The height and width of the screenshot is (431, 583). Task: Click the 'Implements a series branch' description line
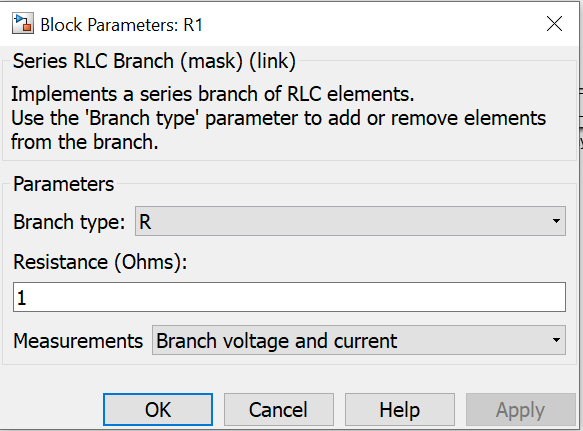click(x=213, y=94)
